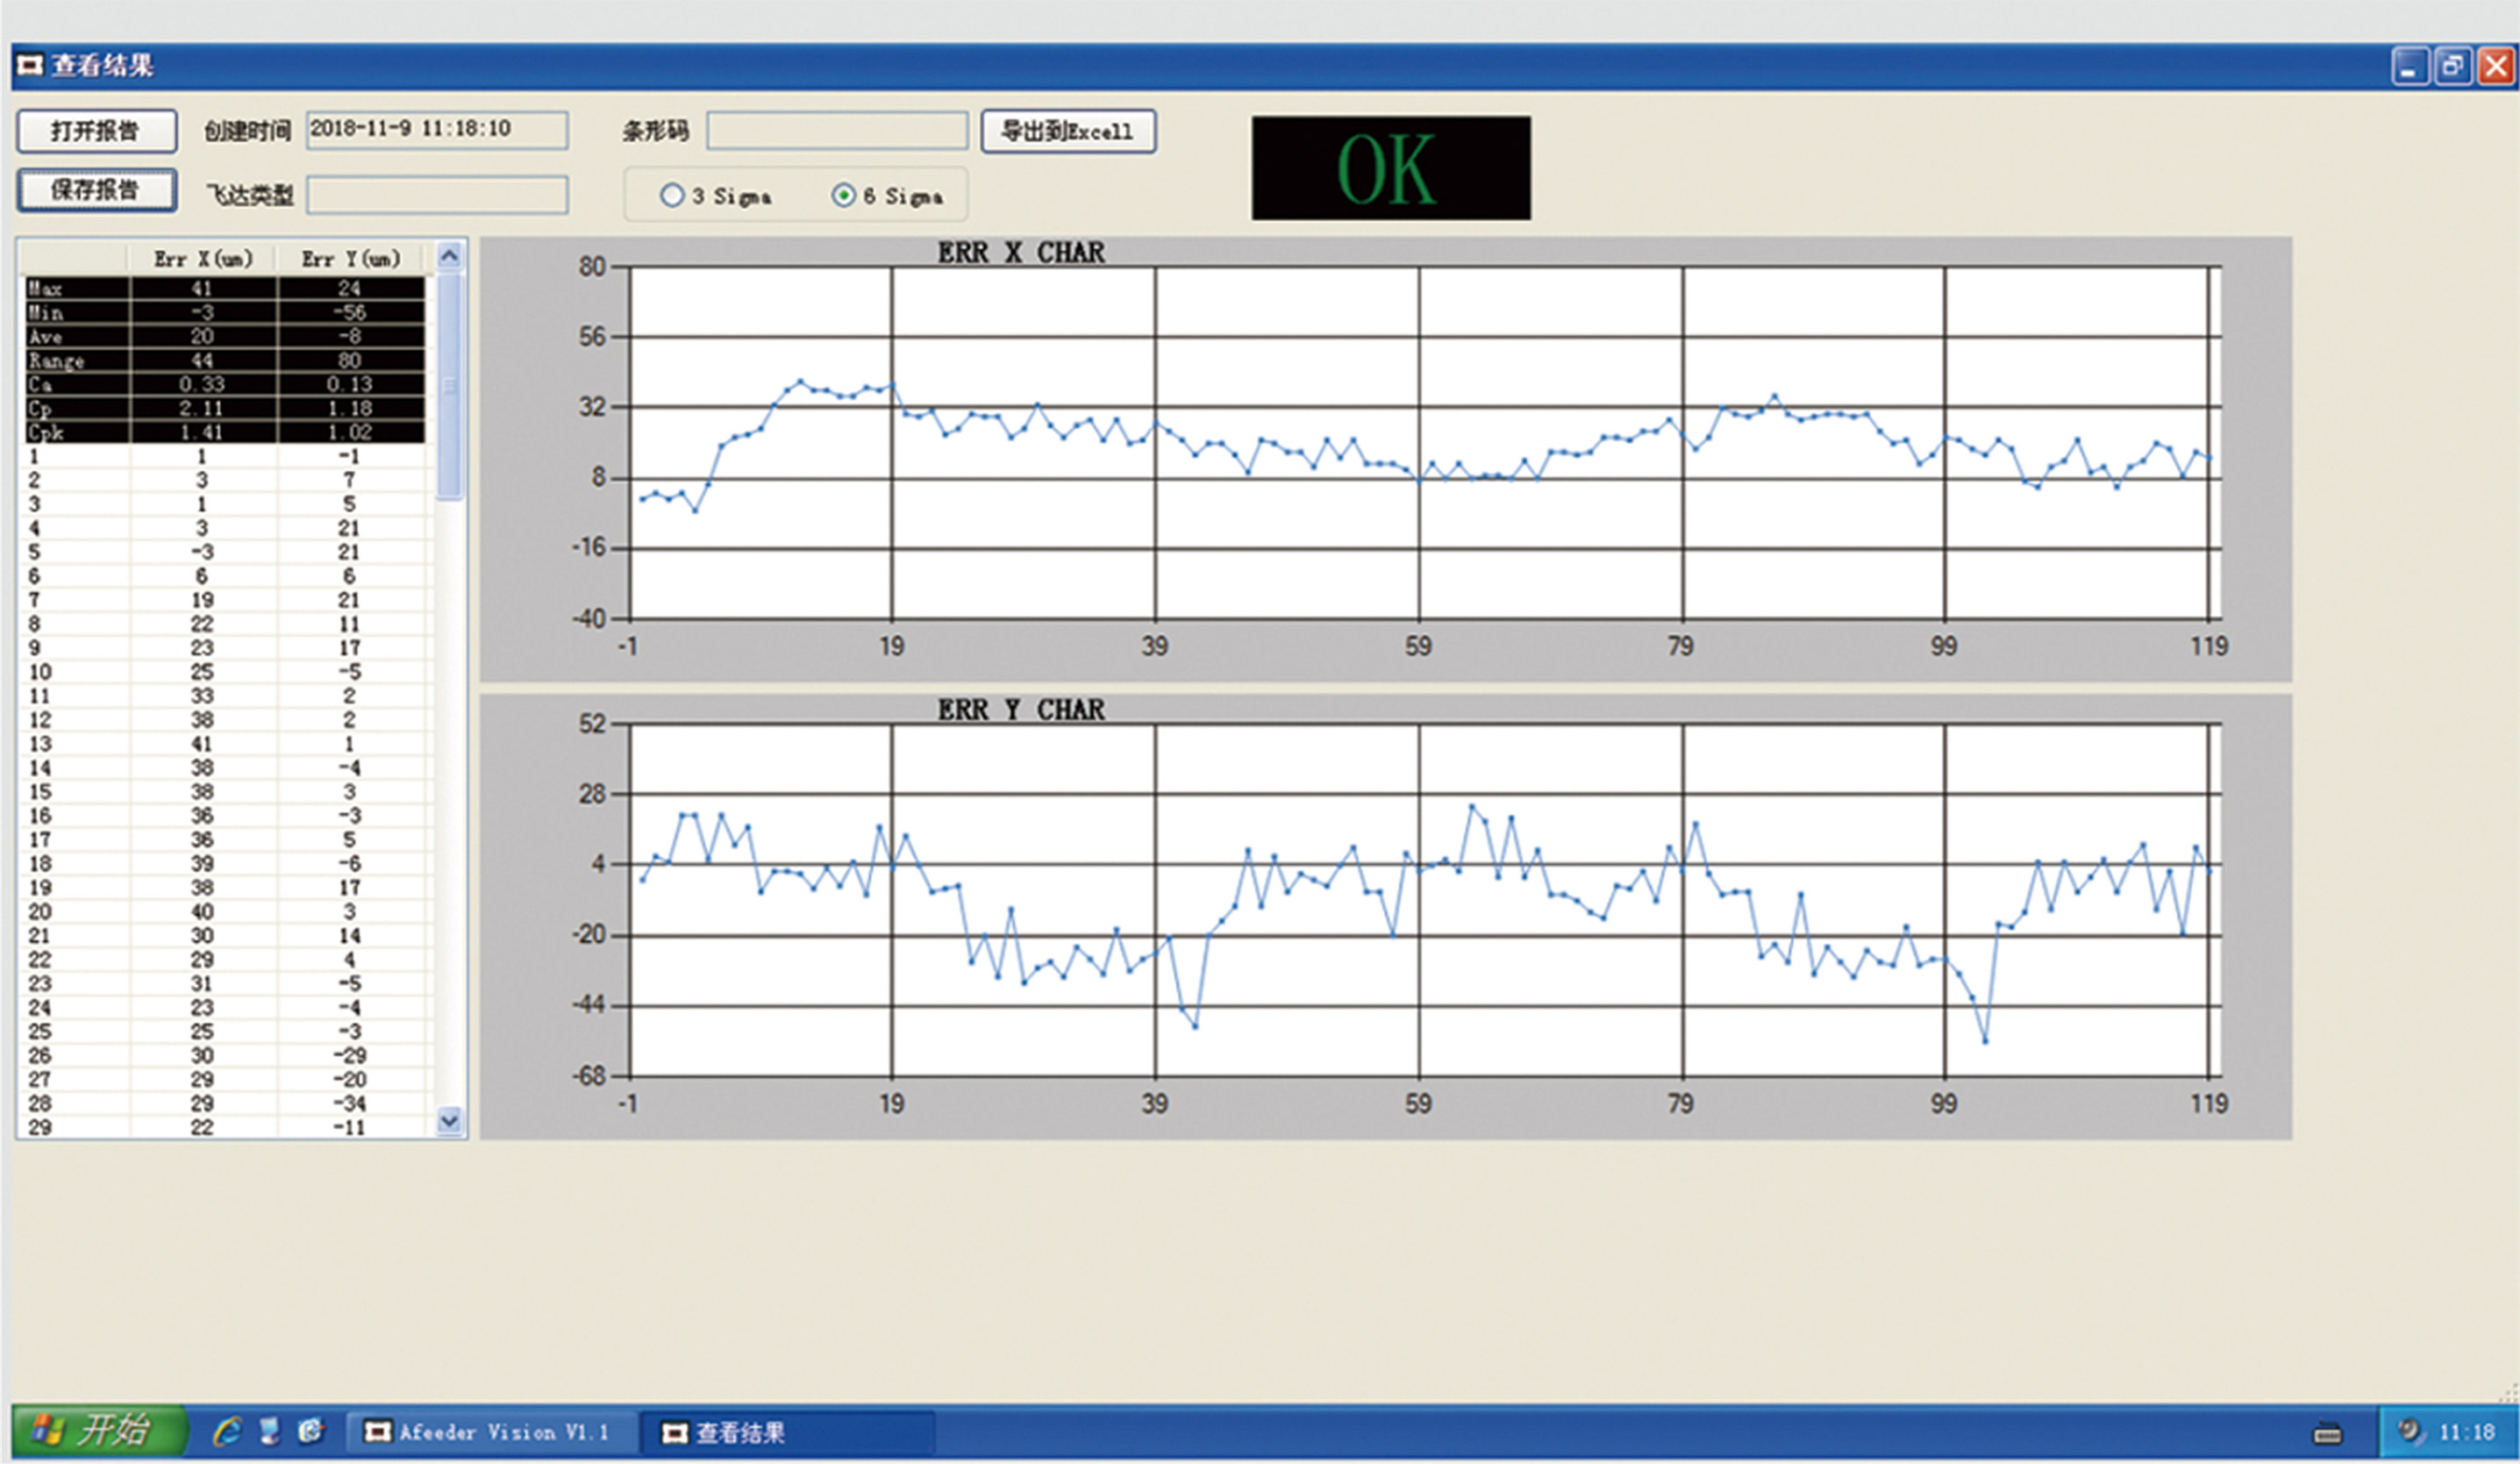Select data row number 13
The image size is (2520, 1464).
pyautogui.click(x=225, y=744)
